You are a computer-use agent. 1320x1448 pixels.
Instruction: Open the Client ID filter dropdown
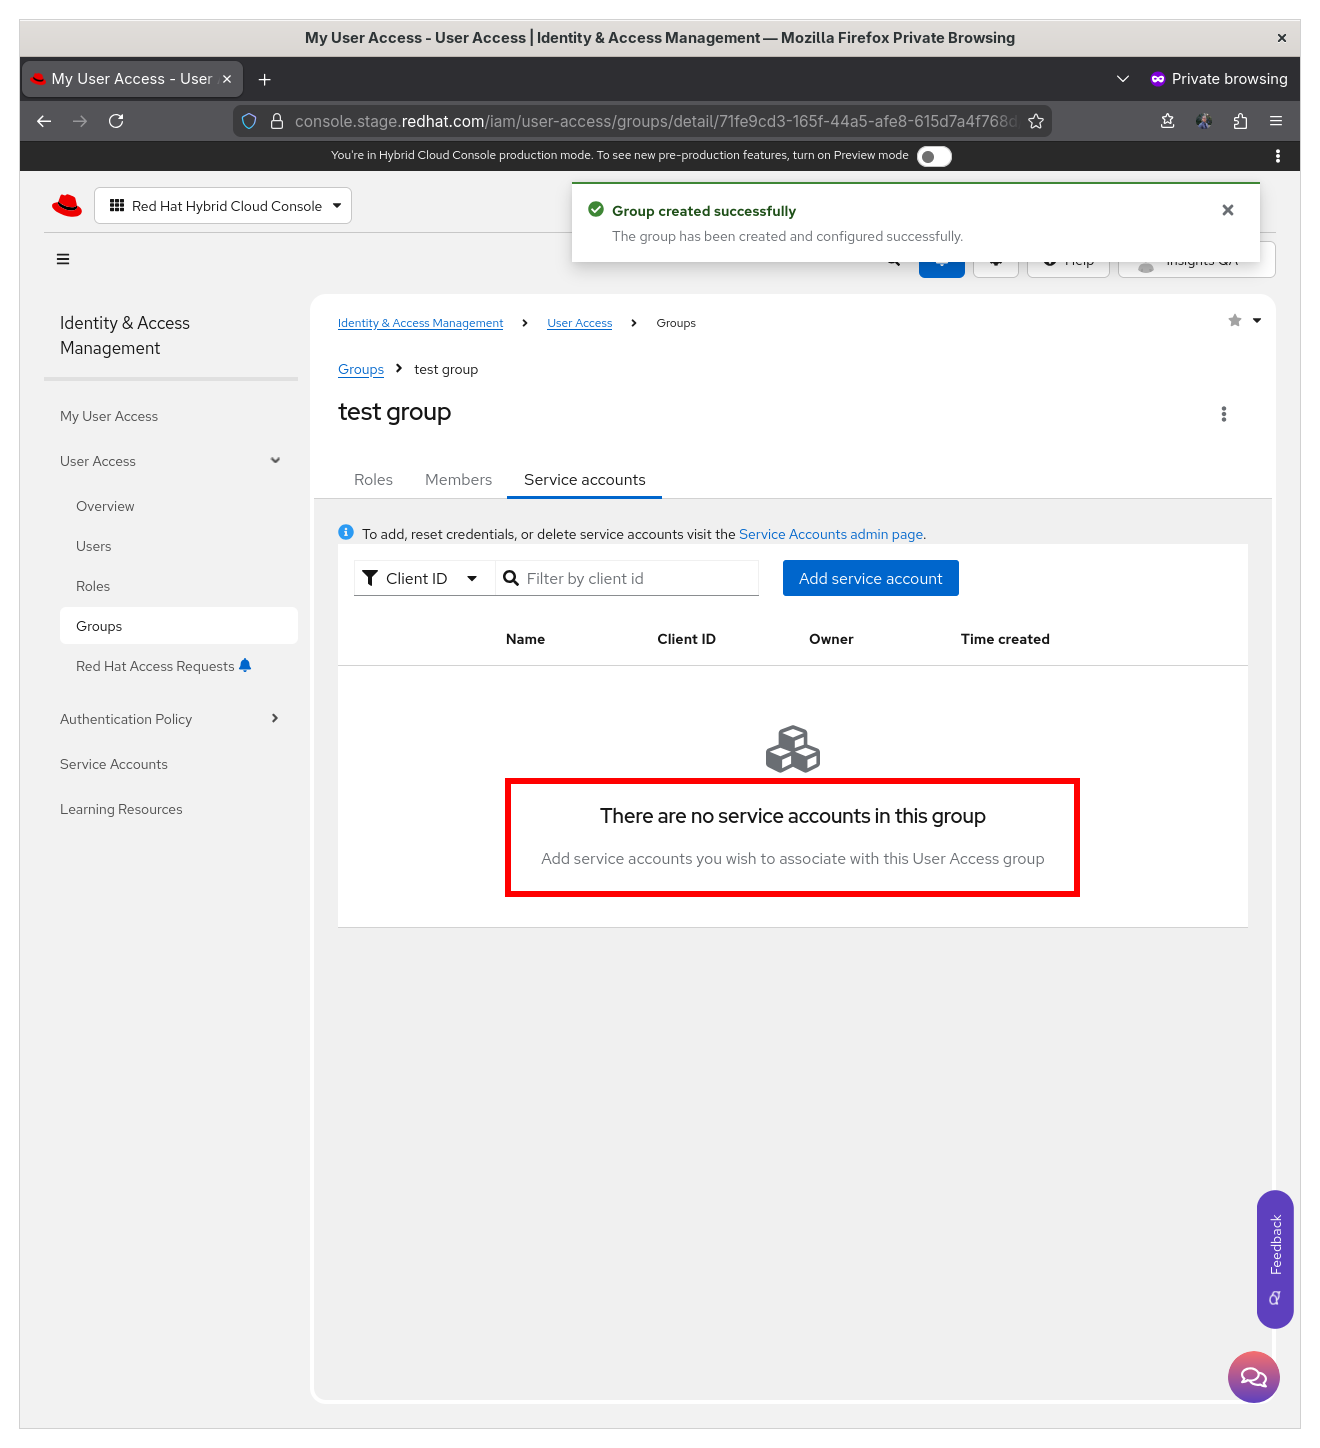pyautogui.click(x=424, y=578)
